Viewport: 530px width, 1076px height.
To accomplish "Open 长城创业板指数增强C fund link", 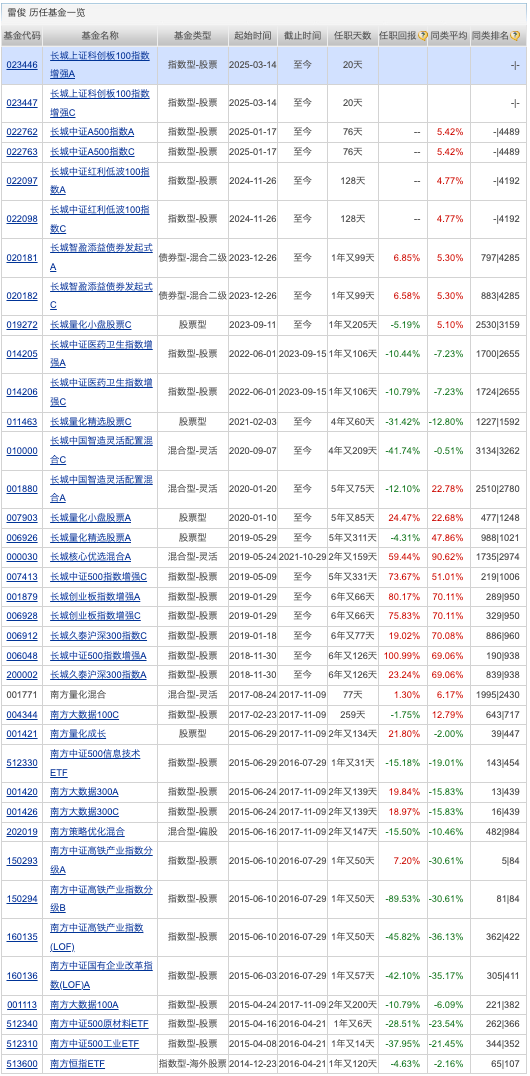I will tap(96, 616).
